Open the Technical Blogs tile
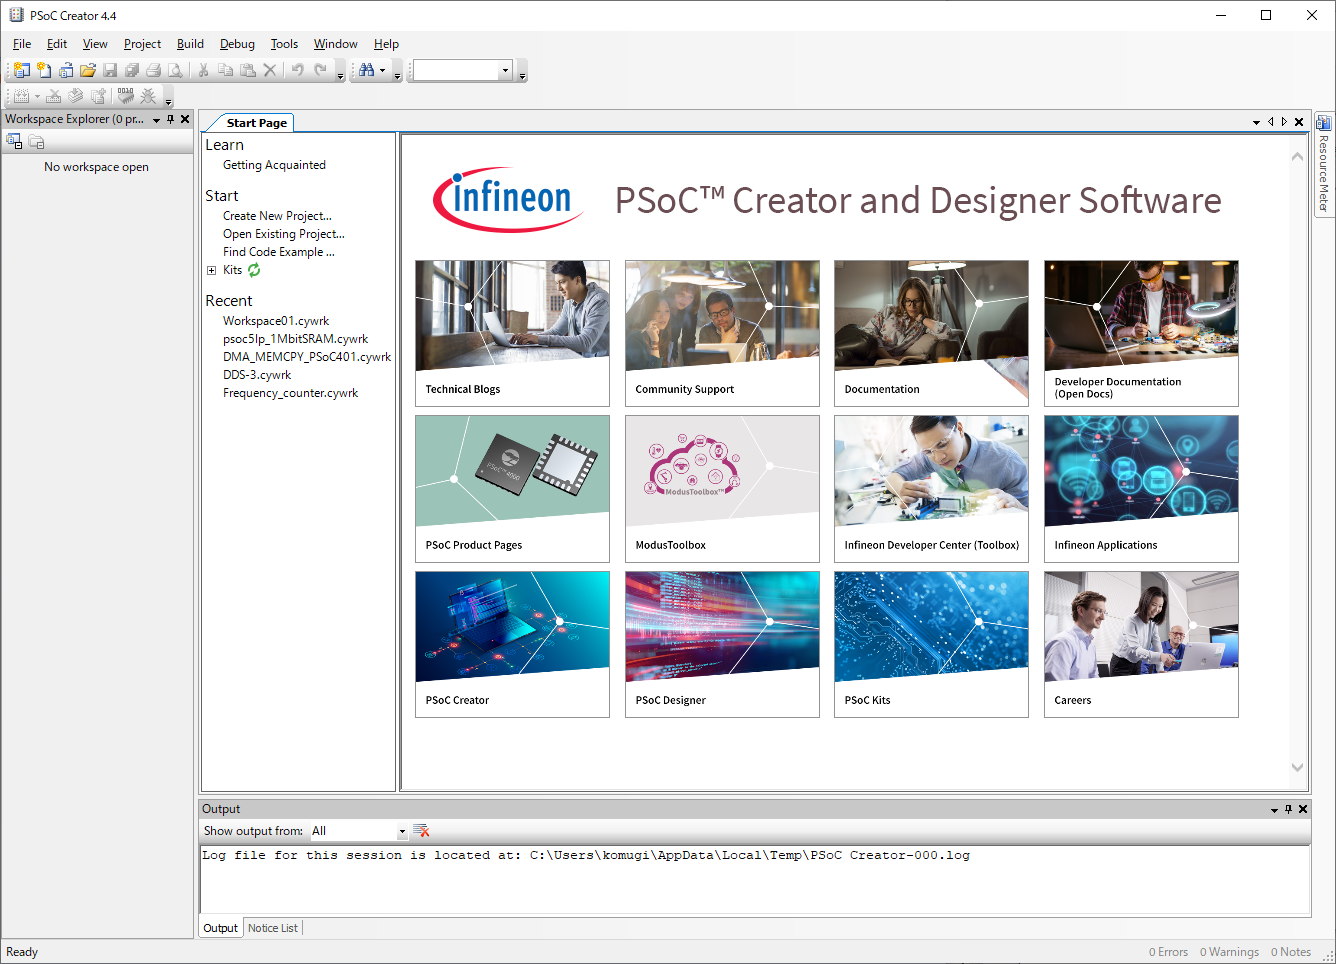 pos(512,334)
